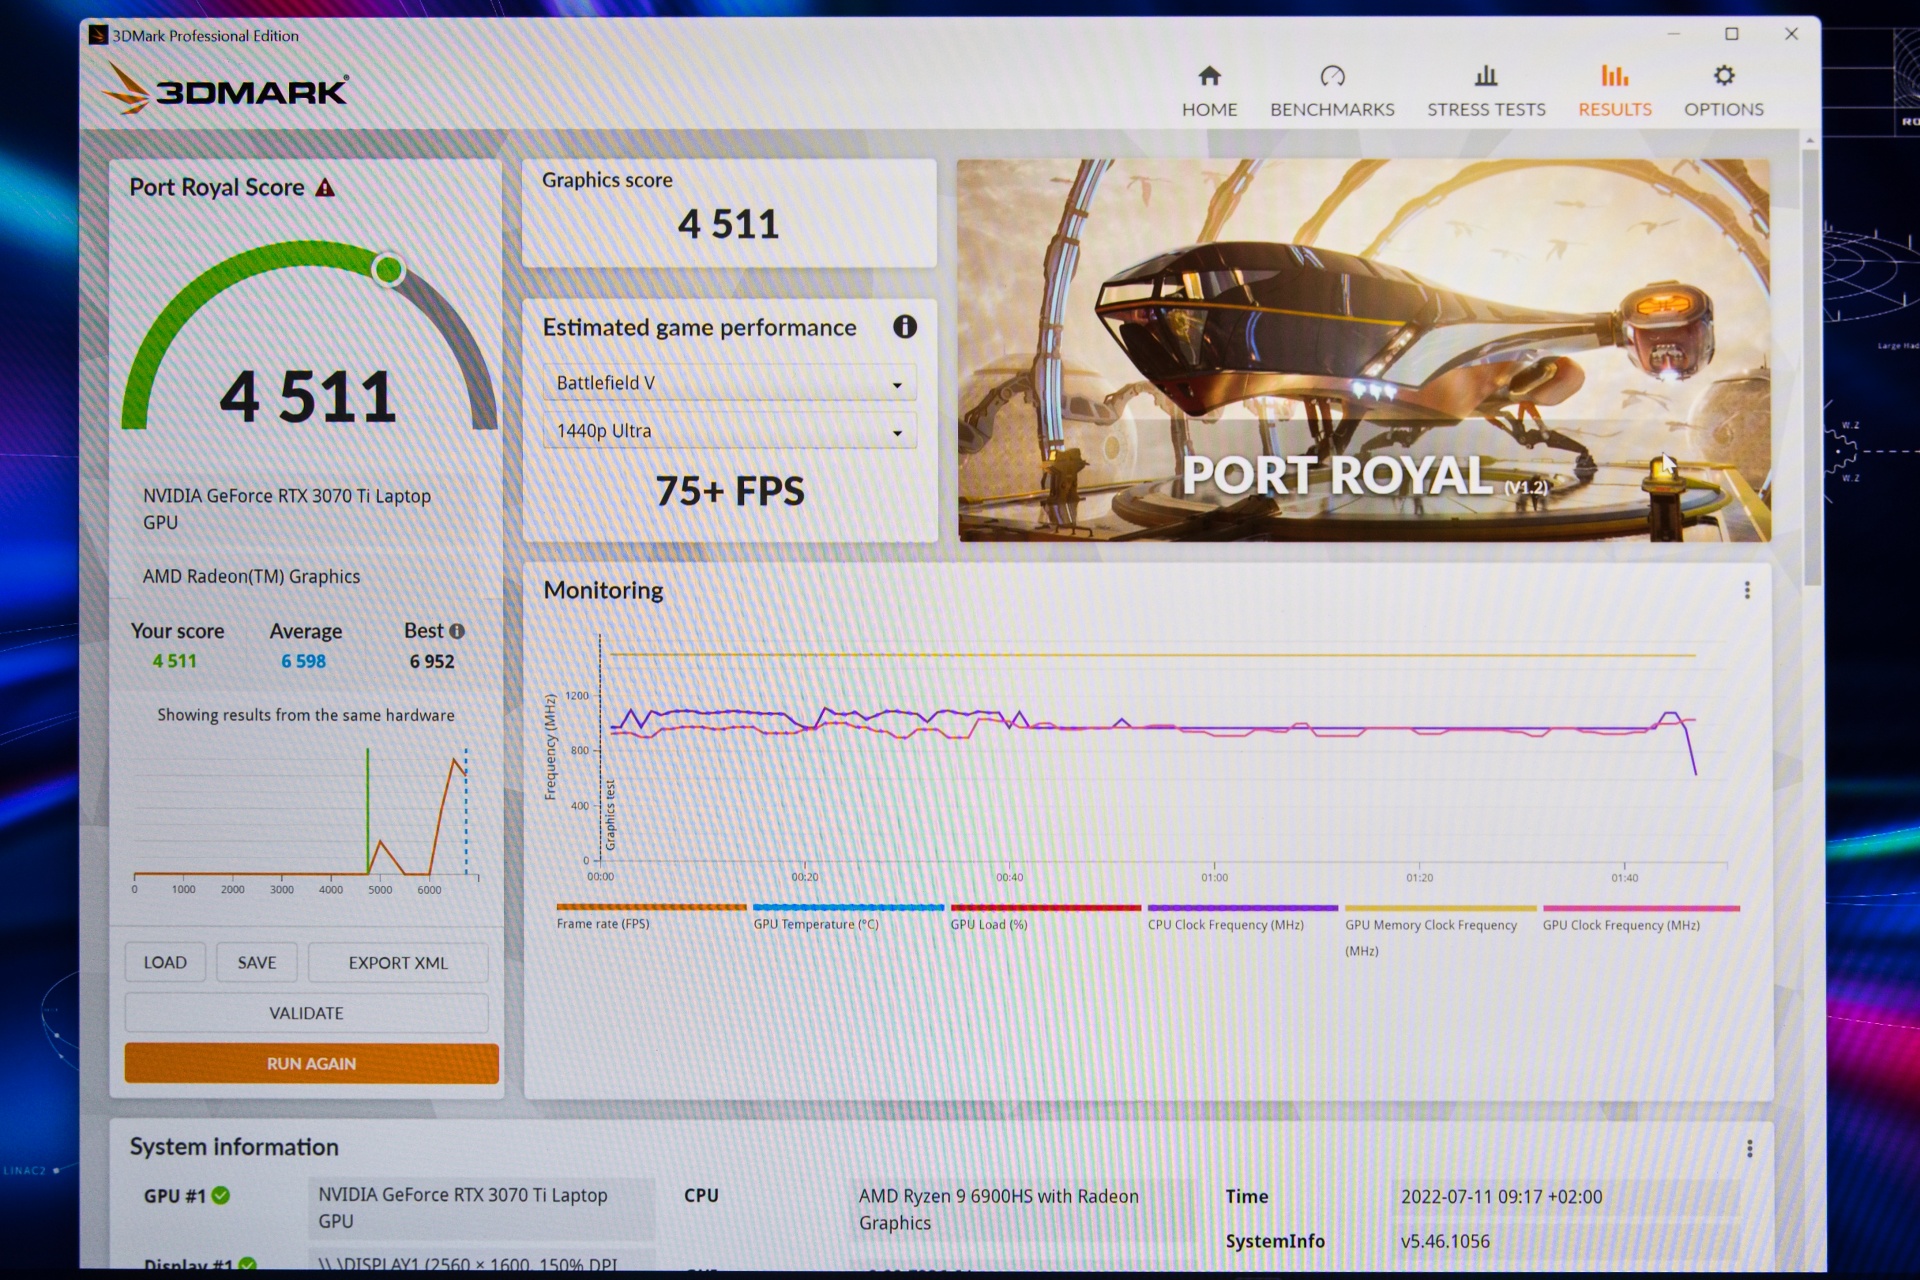Open Benchmarks via the gauge icon
Image resolution: width=1920 pixels, height=1280 pixels.
coord(1332,77)
